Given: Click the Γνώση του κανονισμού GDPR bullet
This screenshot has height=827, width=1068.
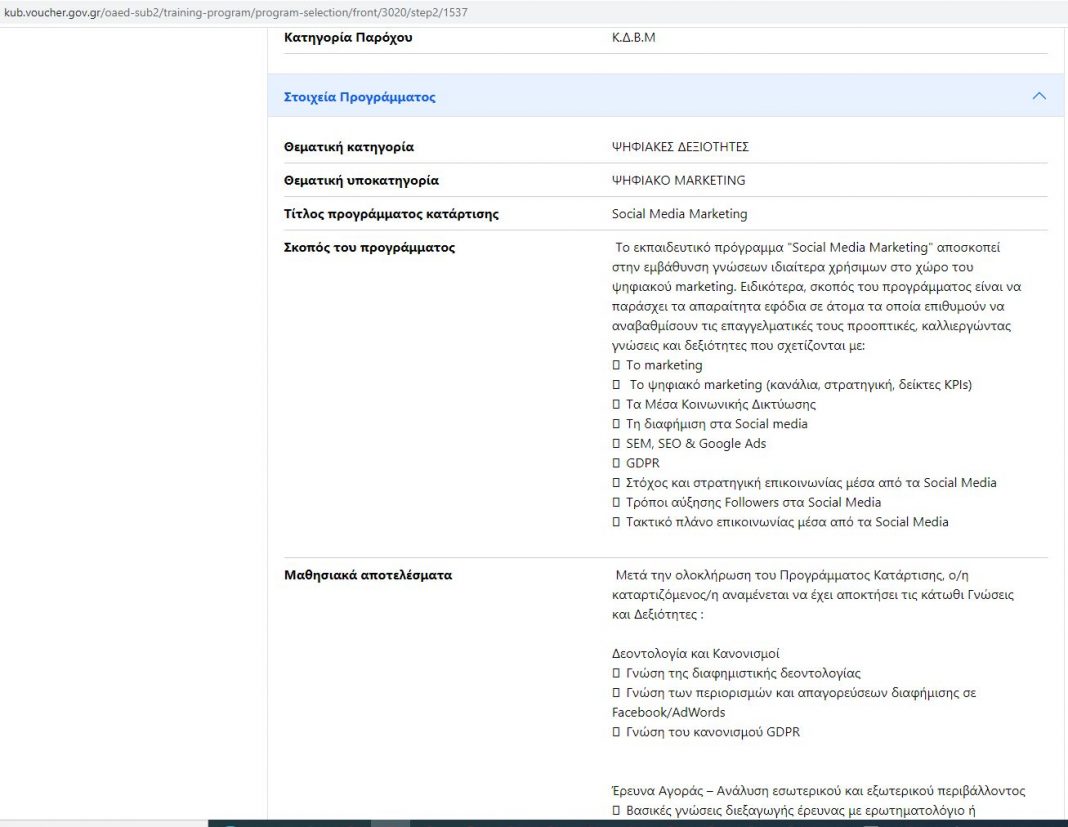Looking at the screenshot, I should coord(712,732).
